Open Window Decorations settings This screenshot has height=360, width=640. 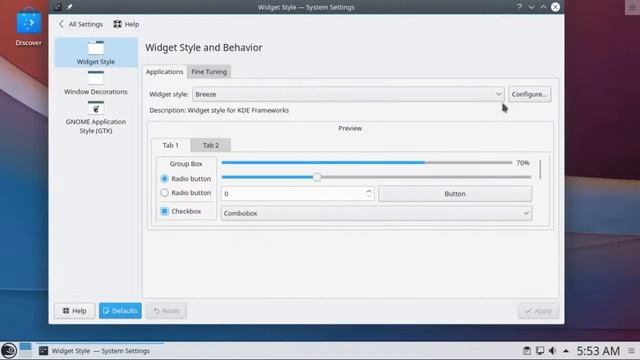pos(96,83)
